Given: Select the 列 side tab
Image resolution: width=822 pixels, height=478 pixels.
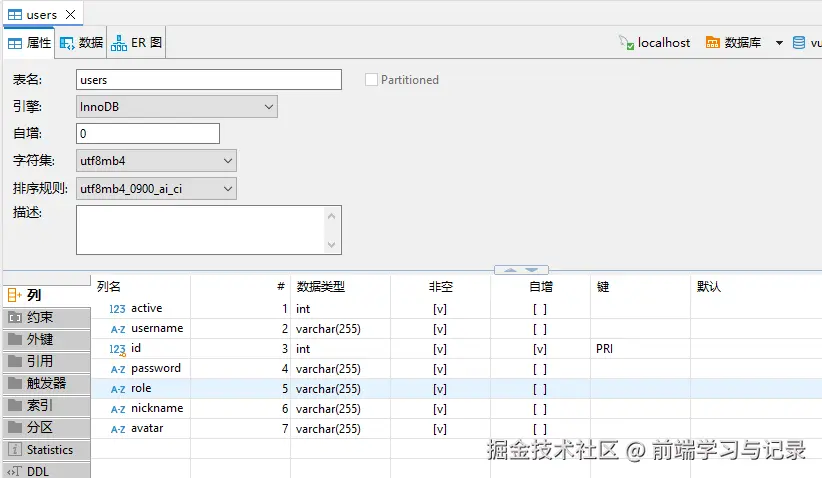Looking at the screenshot, I should pyautogui.click(x=47, y=295).
